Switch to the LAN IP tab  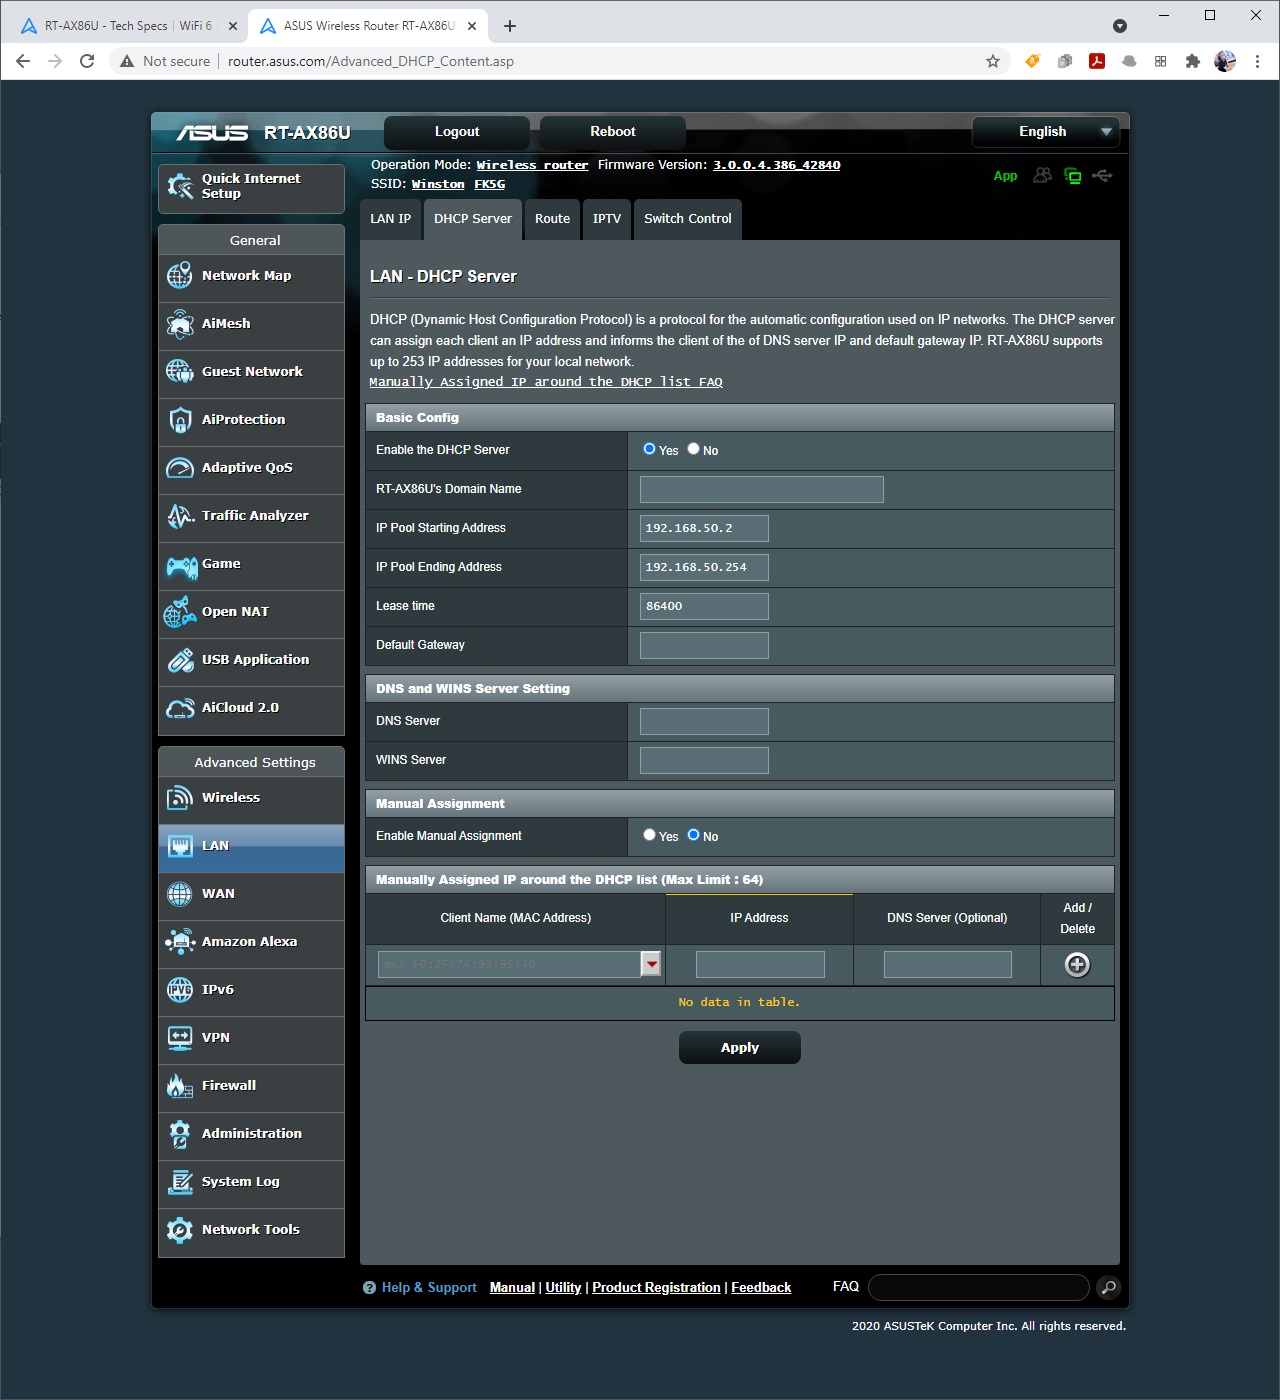coord(390,219)
